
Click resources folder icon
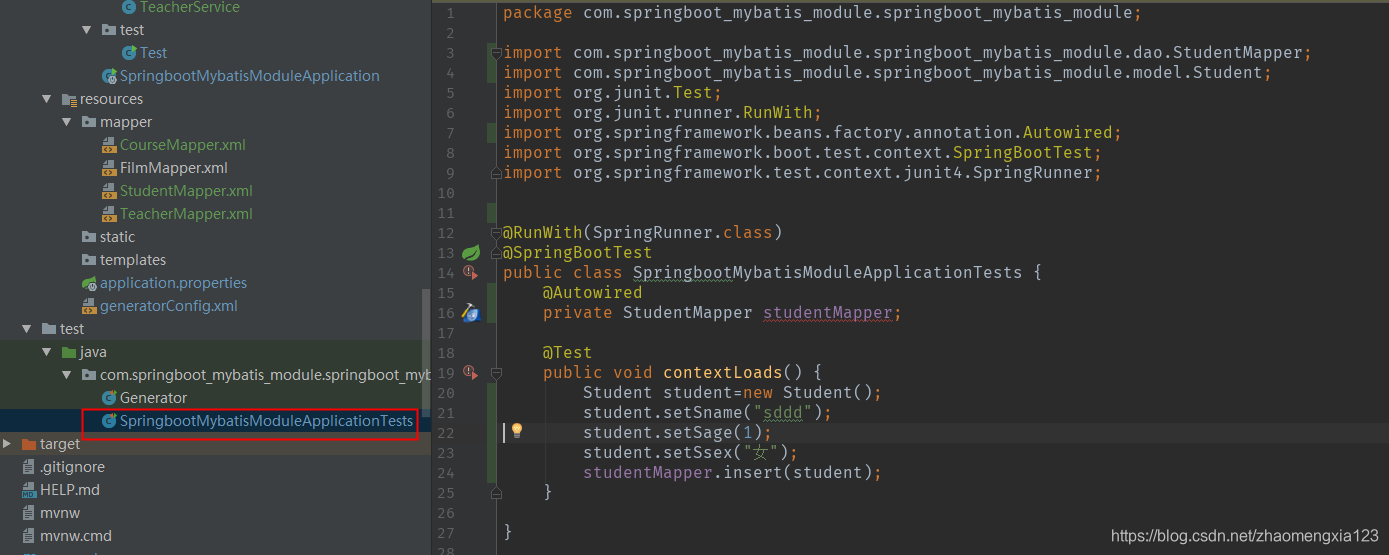point(70,99)
